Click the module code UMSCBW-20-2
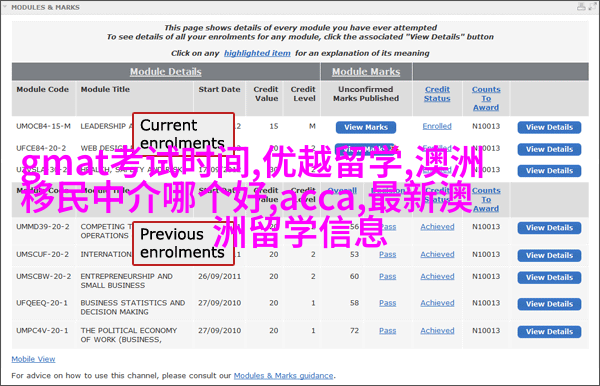 [x=43, y=276]
